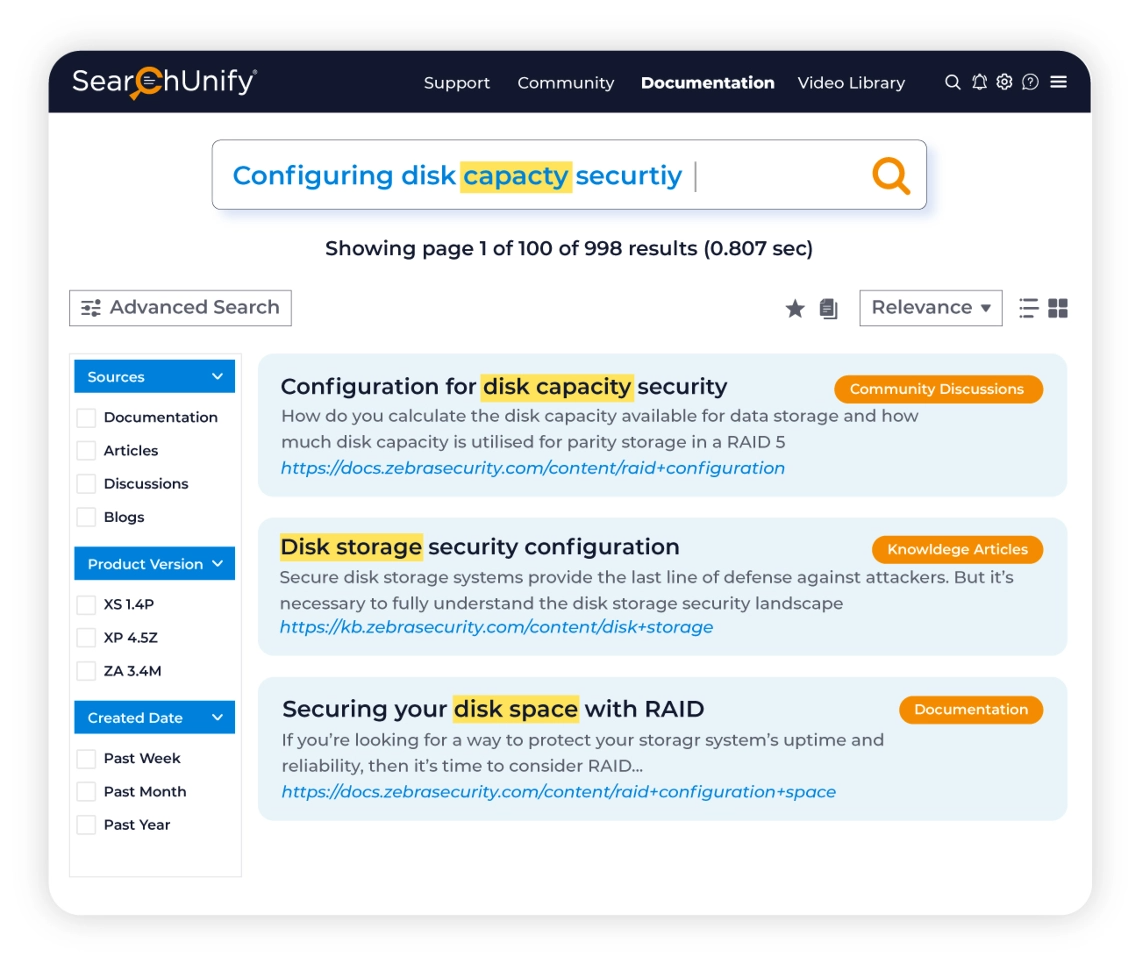
Task: Click the help question mark icon
Action: pyautogui.click(x=1029, y=82)
